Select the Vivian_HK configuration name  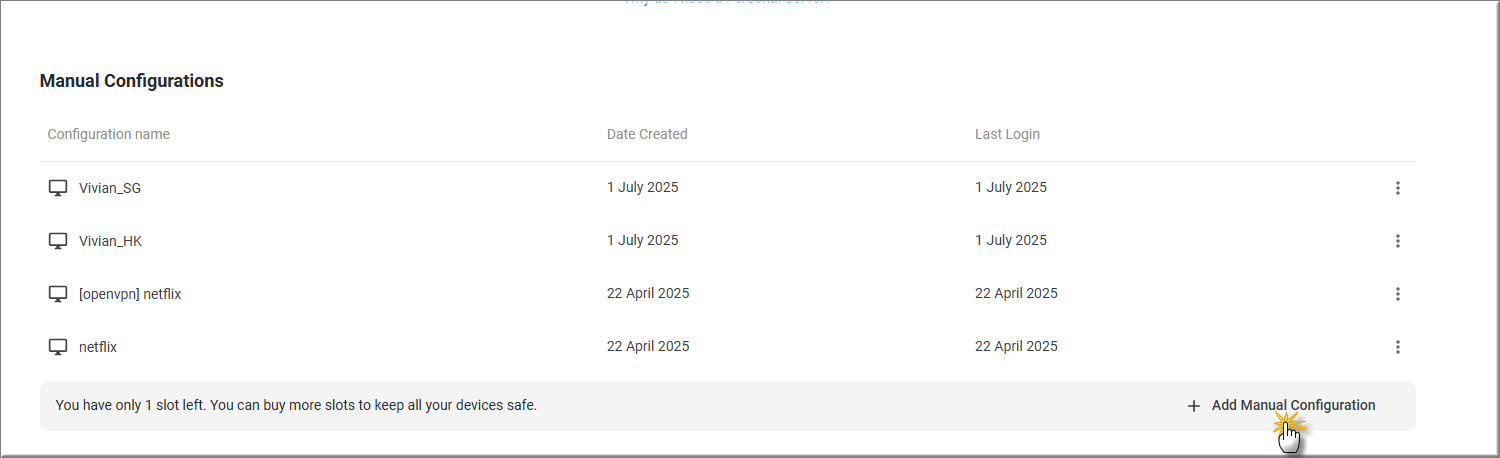110,241
